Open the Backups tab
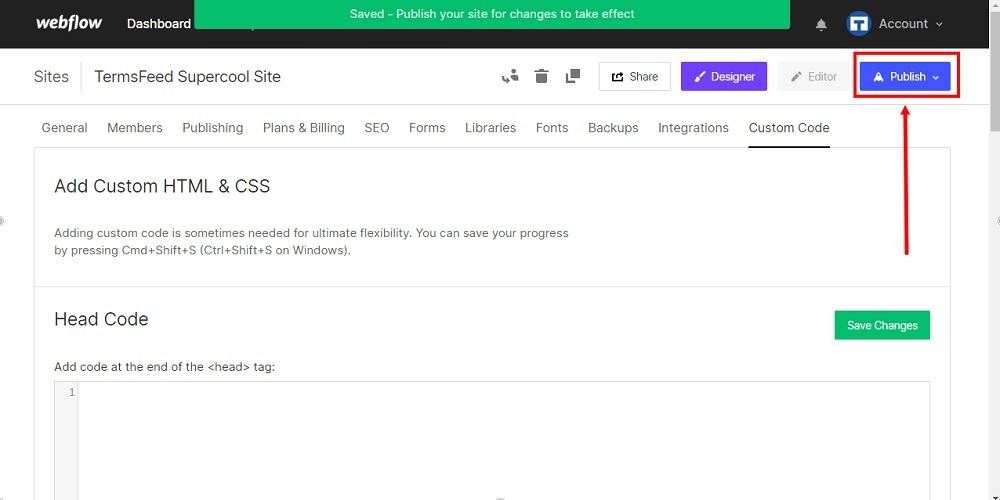 pyautogui.click(x=613, y=128)
